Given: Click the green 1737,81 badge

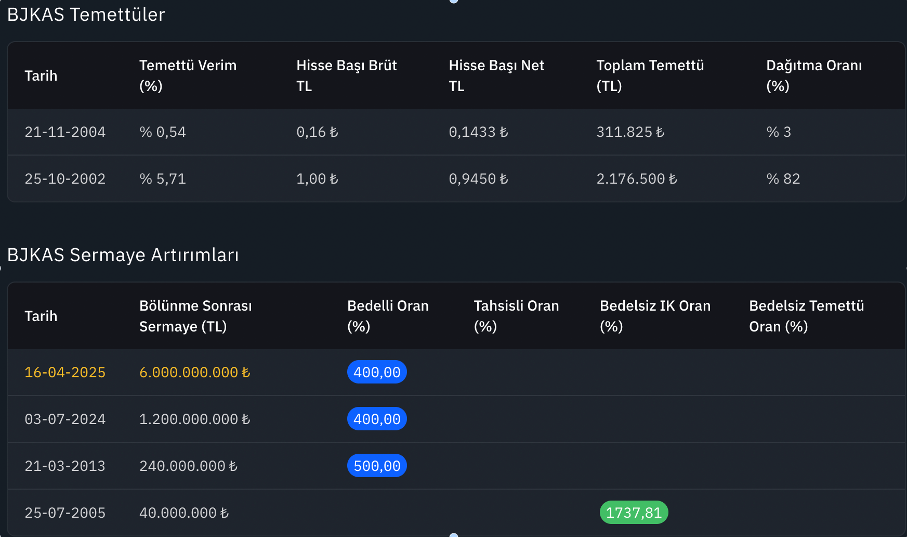Looking at the screenshot, I should click(x=634, y=513).
